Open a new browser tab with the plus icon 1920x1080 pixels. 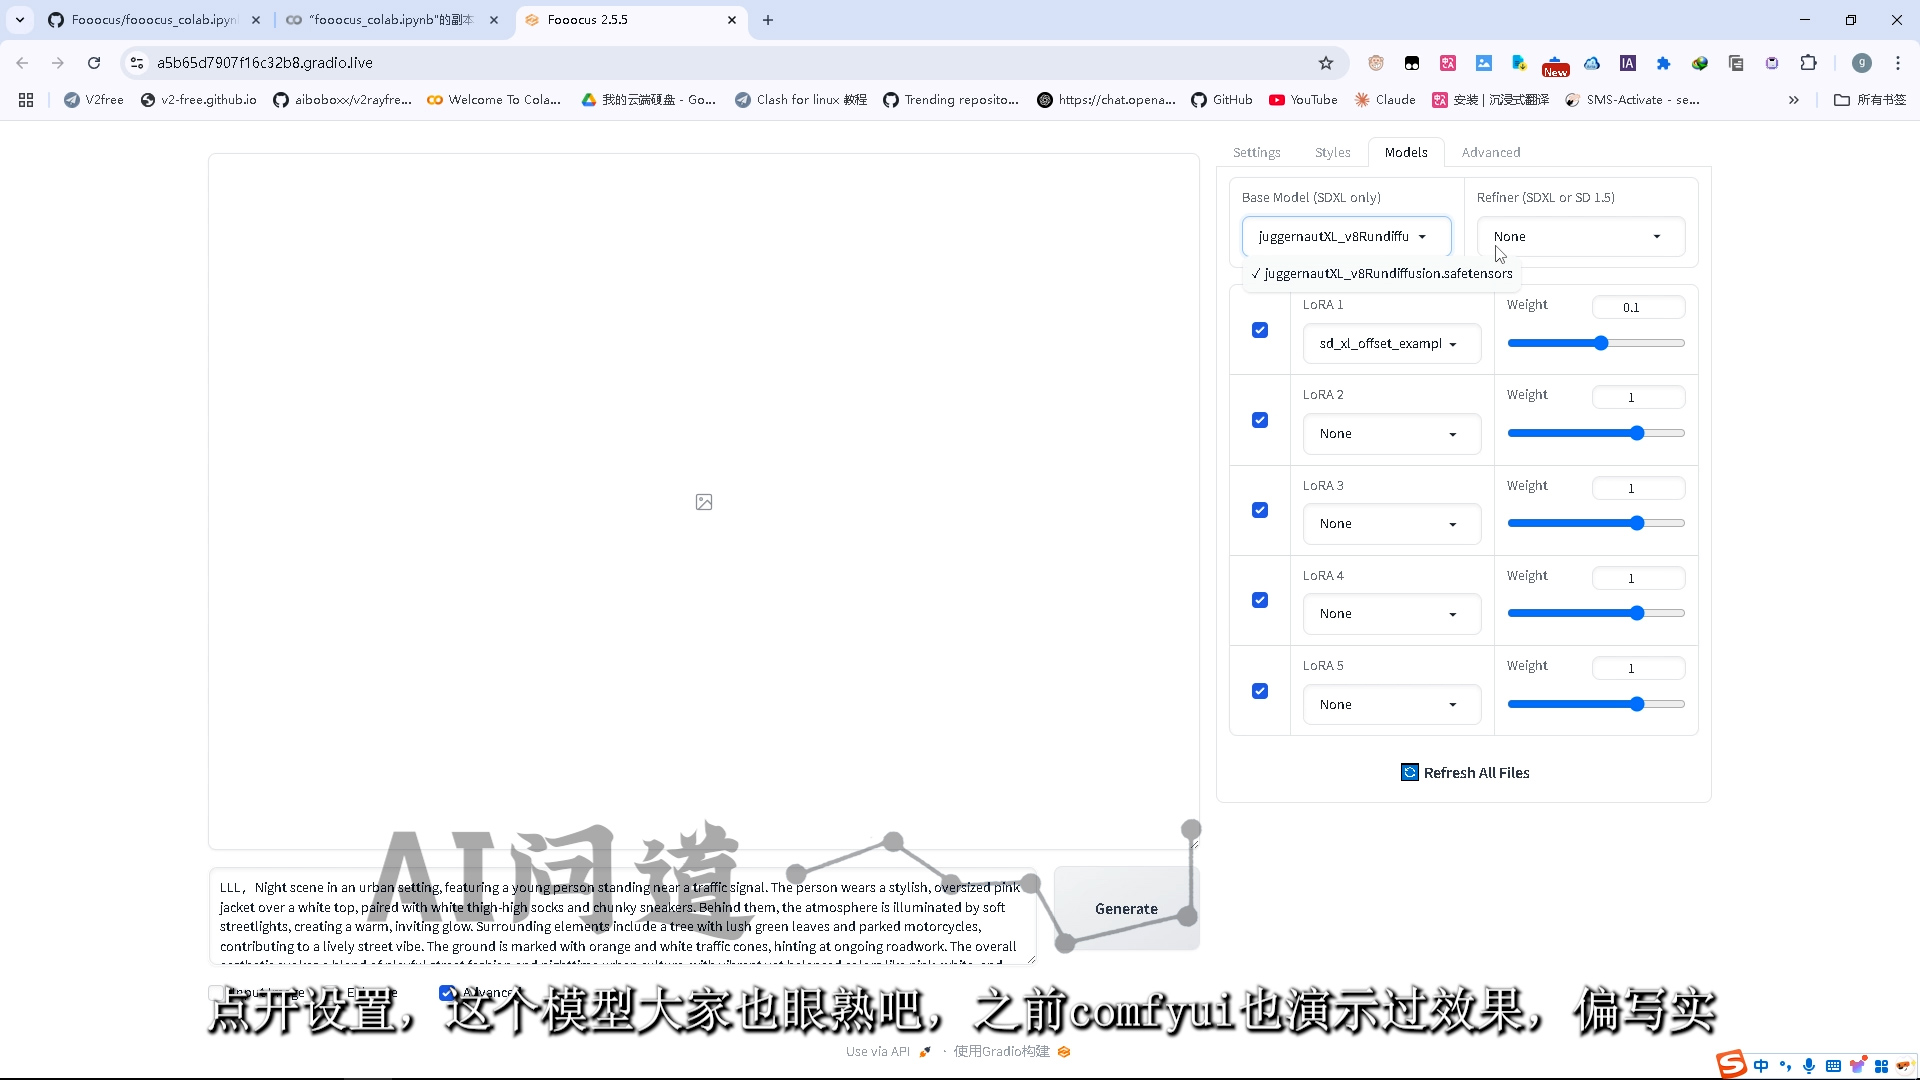[x=768, y=20]
